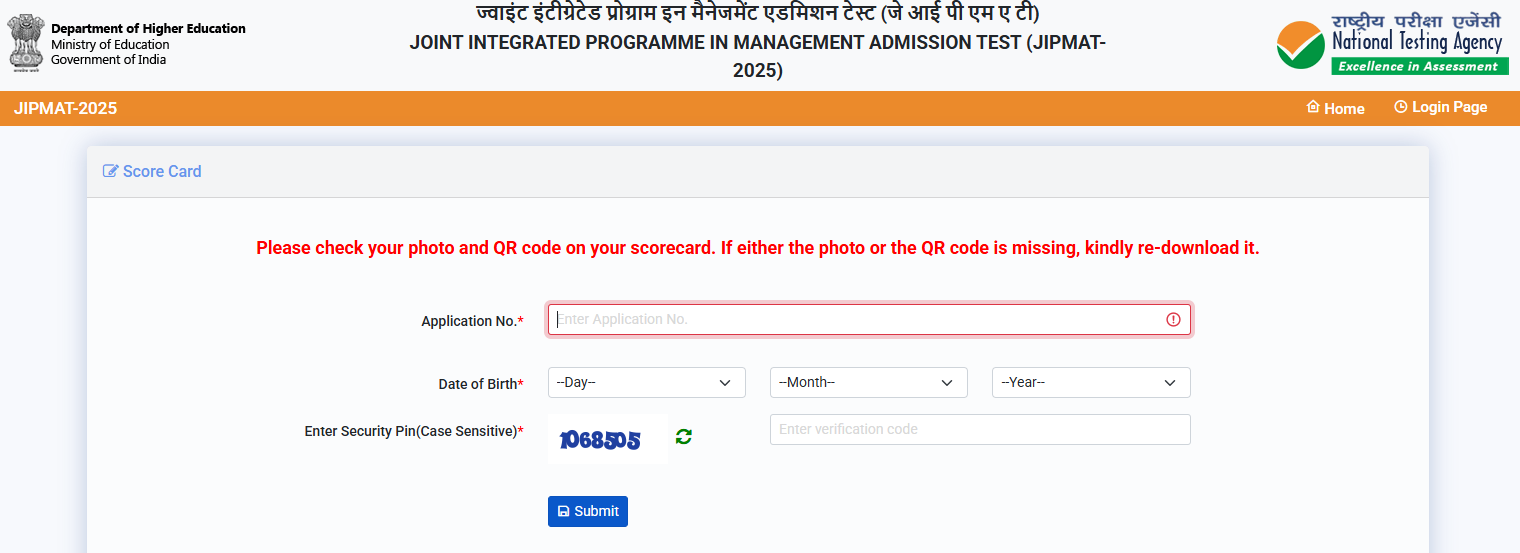The image size is (1520, 553).
Task: Open the Day dropdown
Action: 646,382
